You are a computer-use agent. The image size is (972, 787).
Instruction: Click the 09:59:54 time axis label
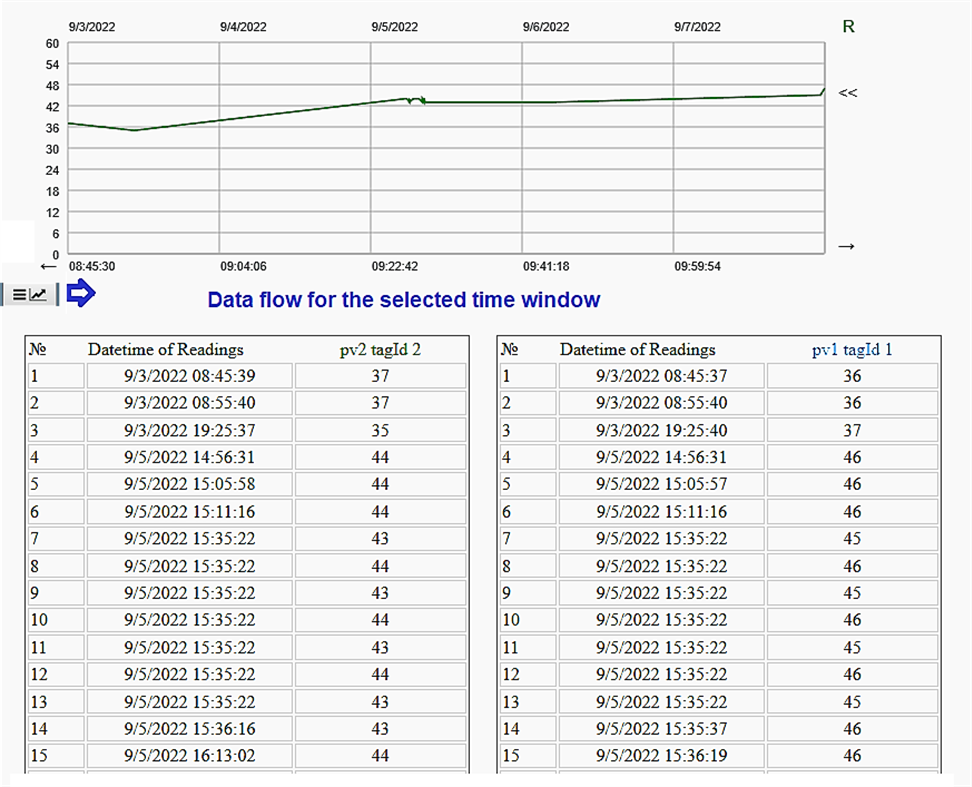pyautogui.click(x=697, y=266)
